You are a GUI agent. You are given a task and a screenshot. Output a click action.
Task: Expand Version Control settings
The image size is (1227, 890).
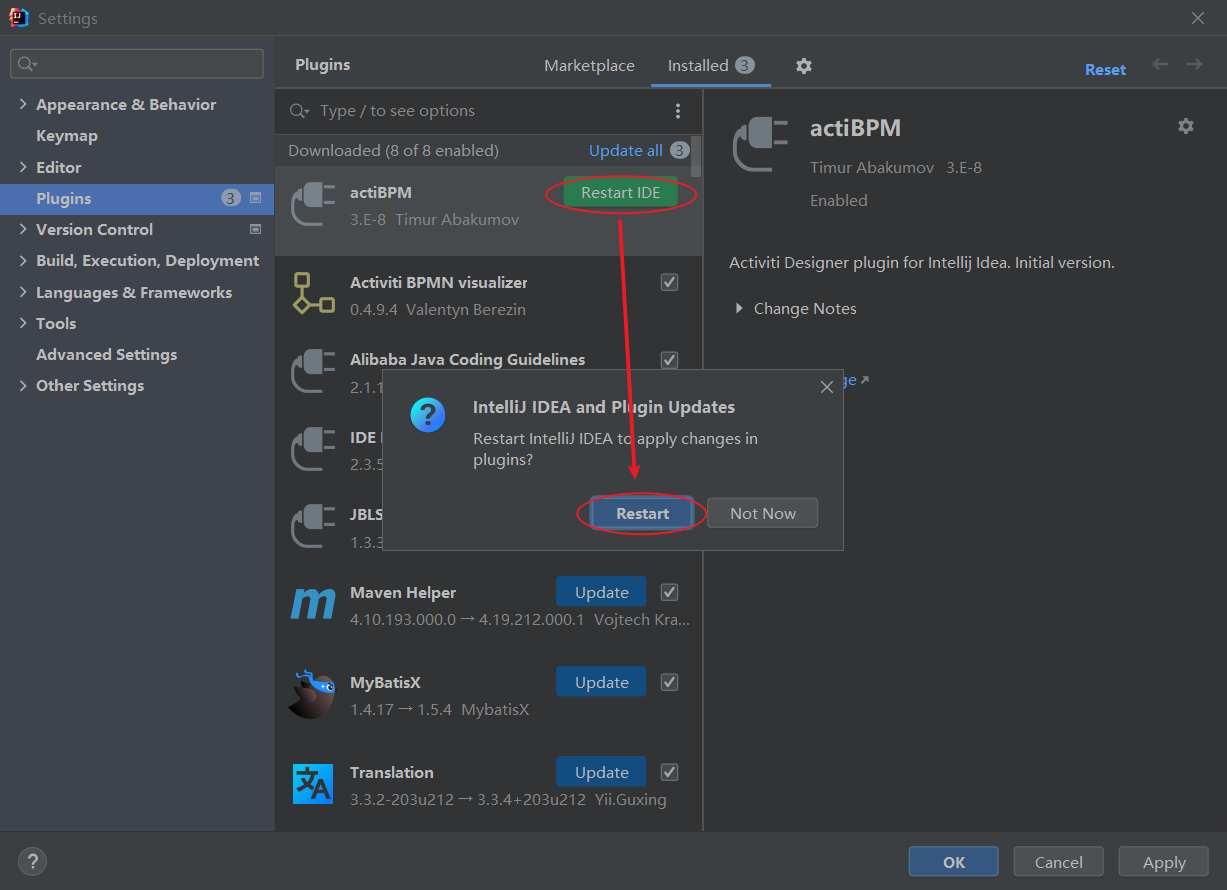click(x=23, y=229)
